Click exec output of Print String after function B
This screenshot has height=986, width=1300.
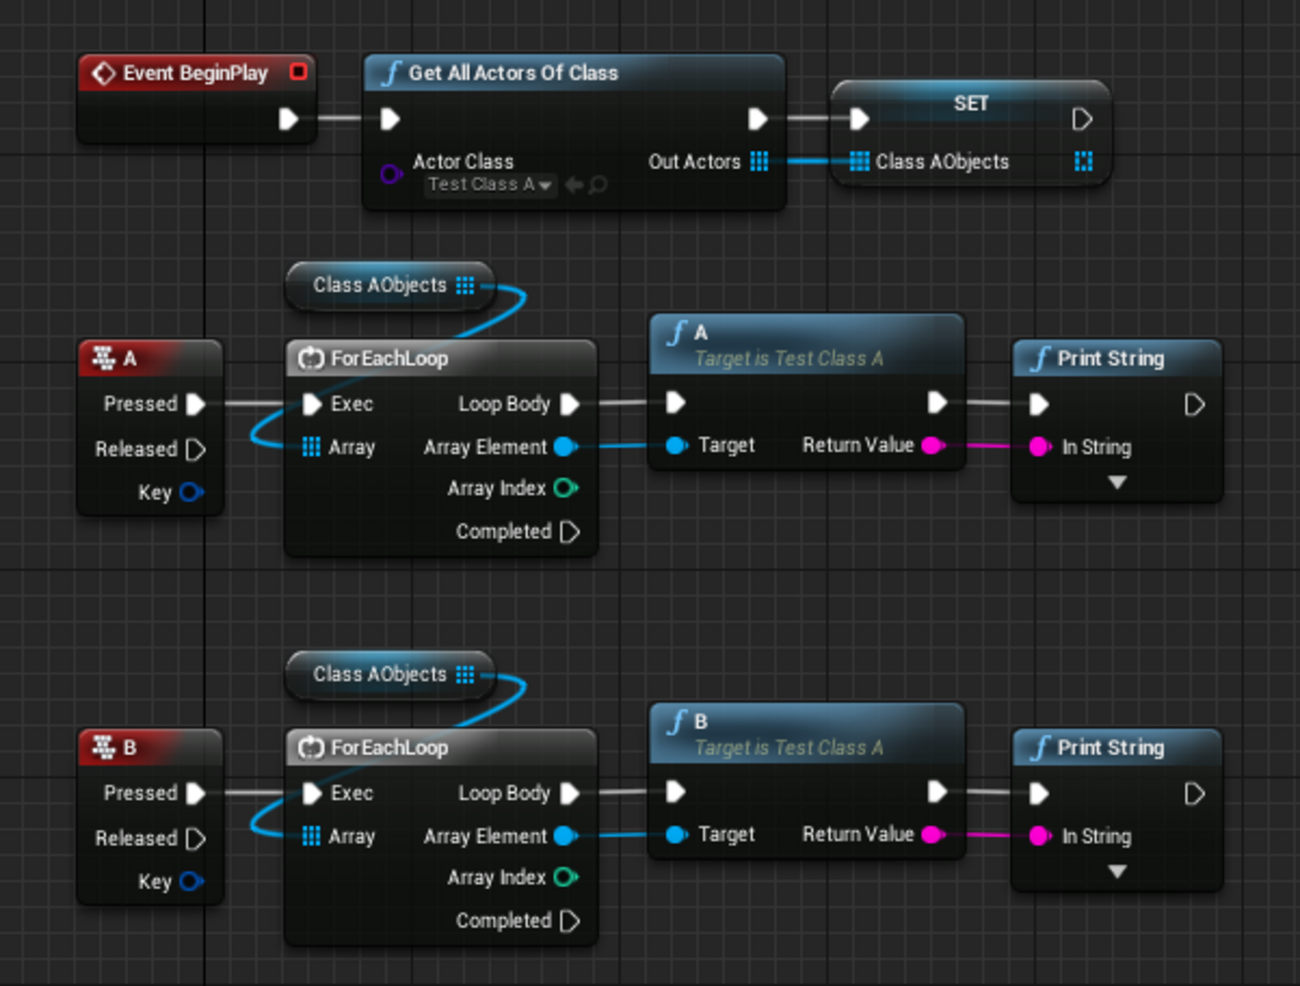[x=1194, y=793]
